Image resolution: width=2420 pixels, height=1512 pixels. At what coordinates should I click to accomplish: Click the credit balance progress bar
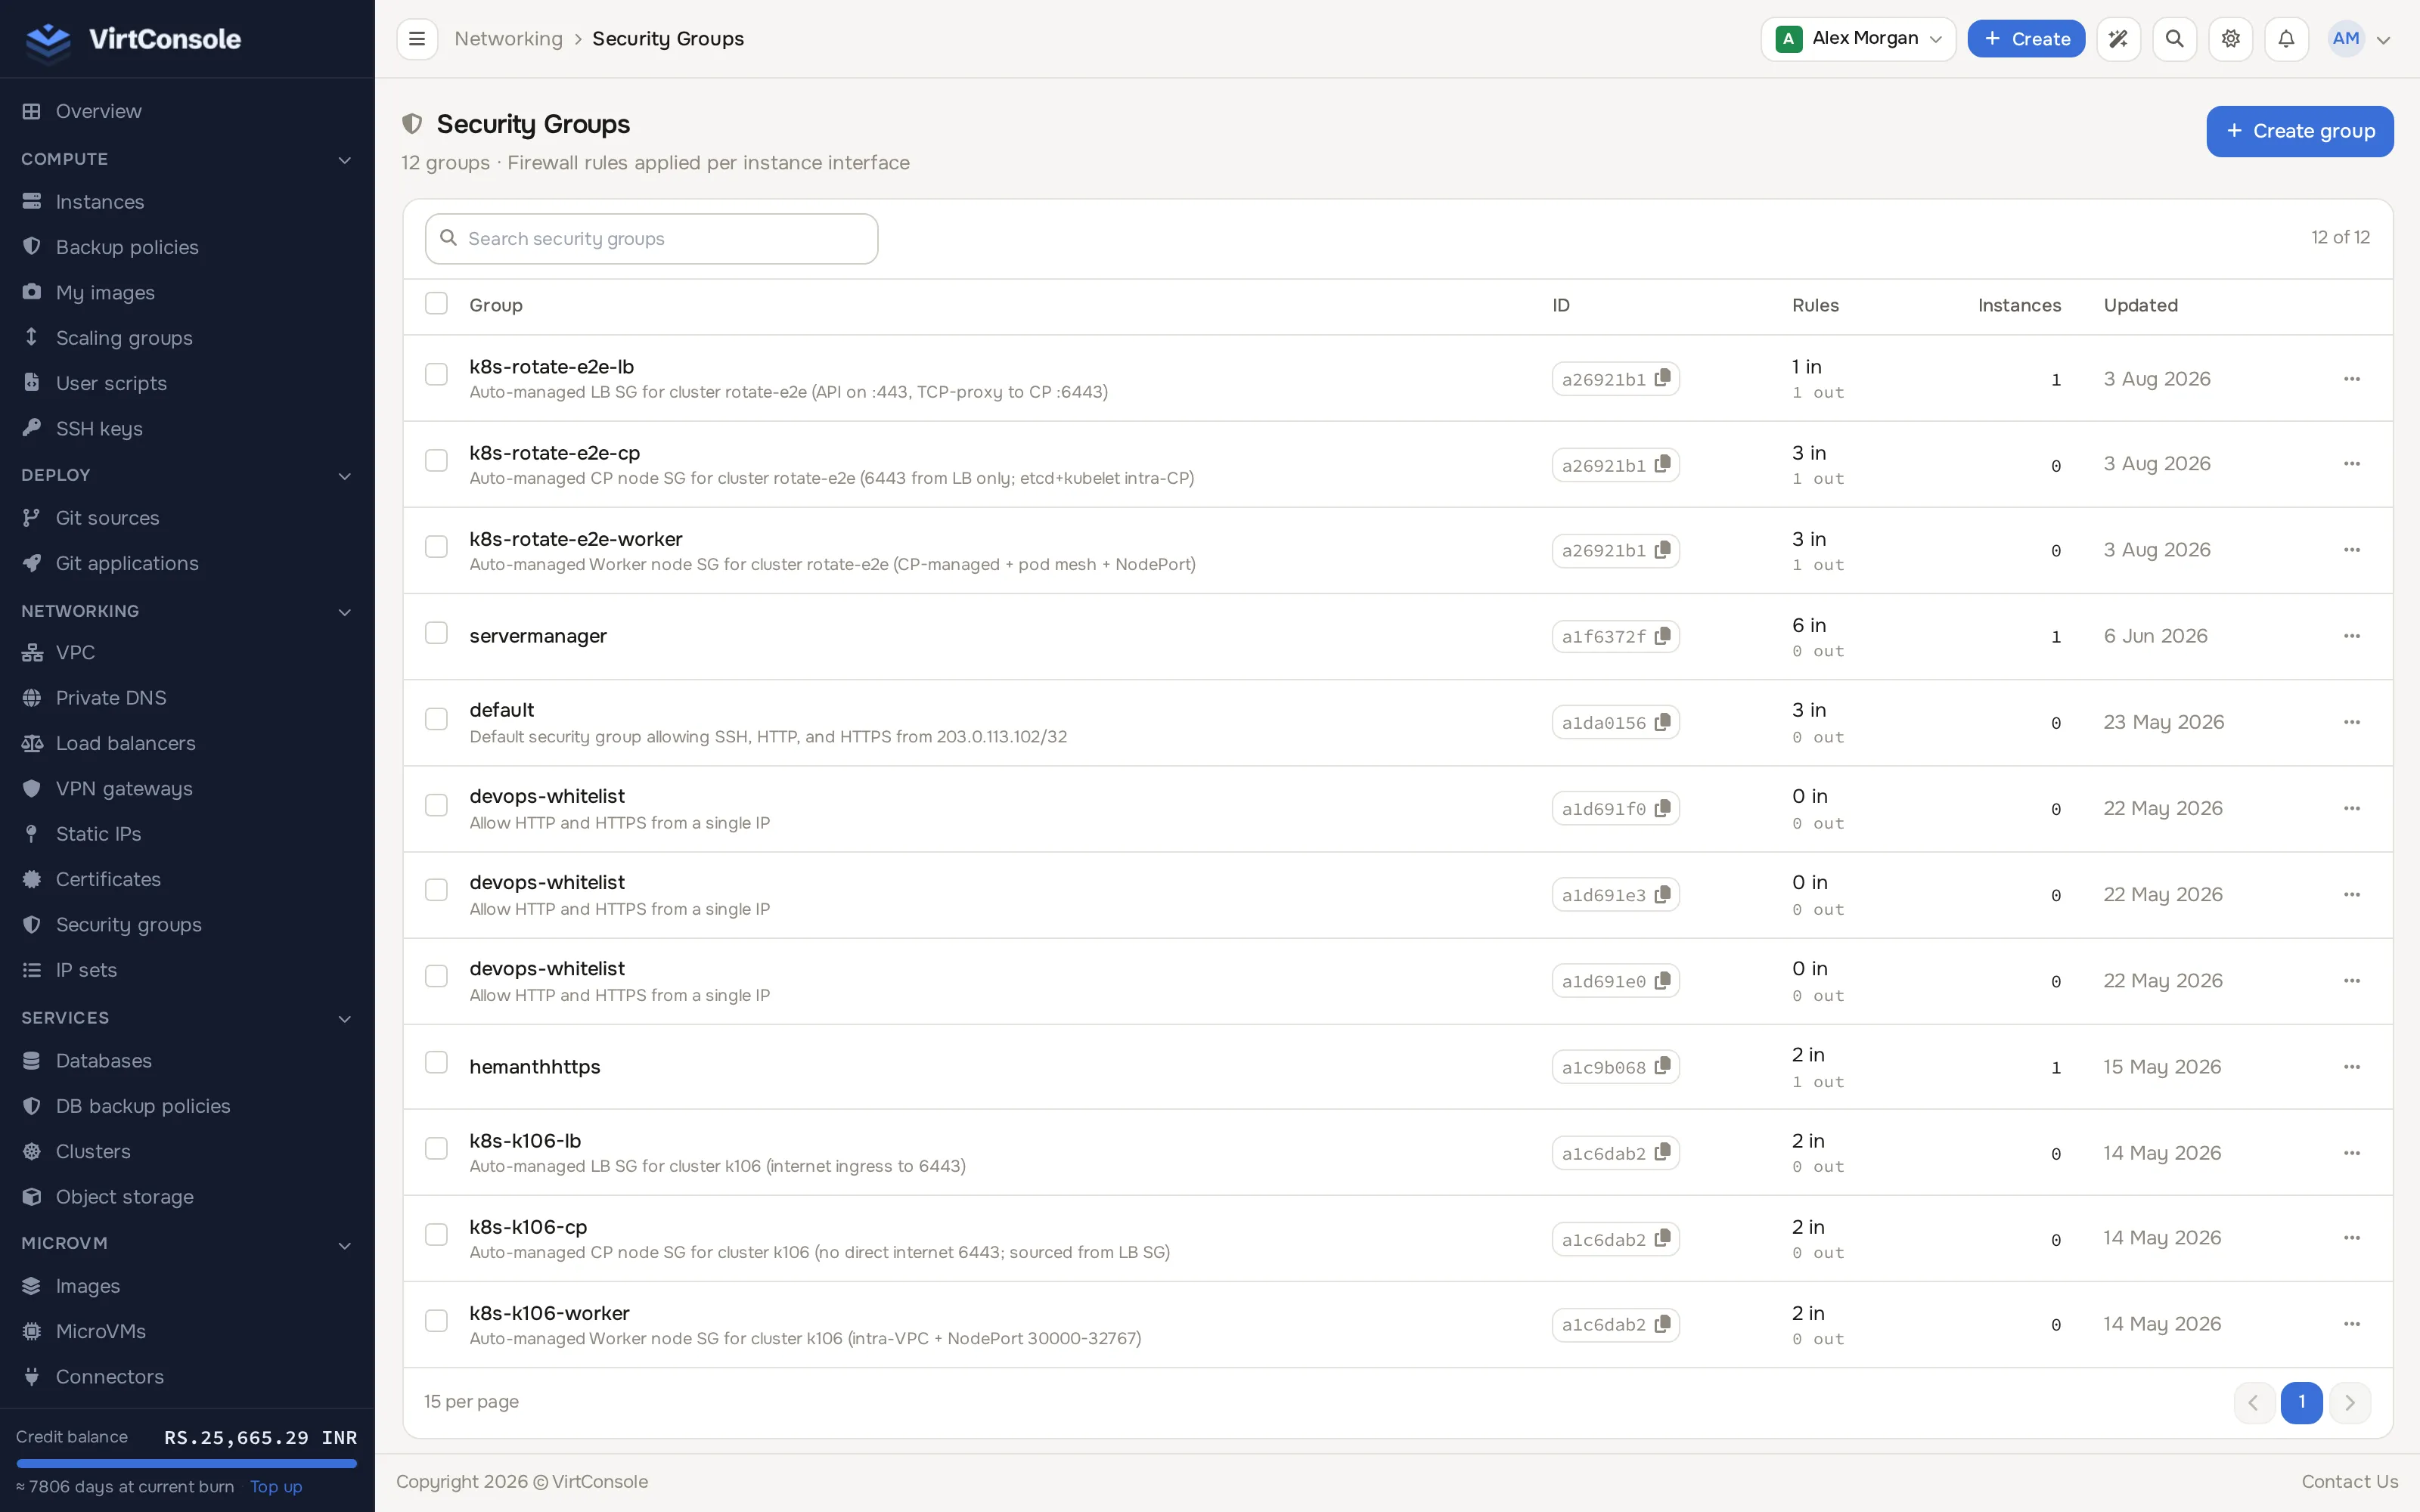click(187, 1463)
